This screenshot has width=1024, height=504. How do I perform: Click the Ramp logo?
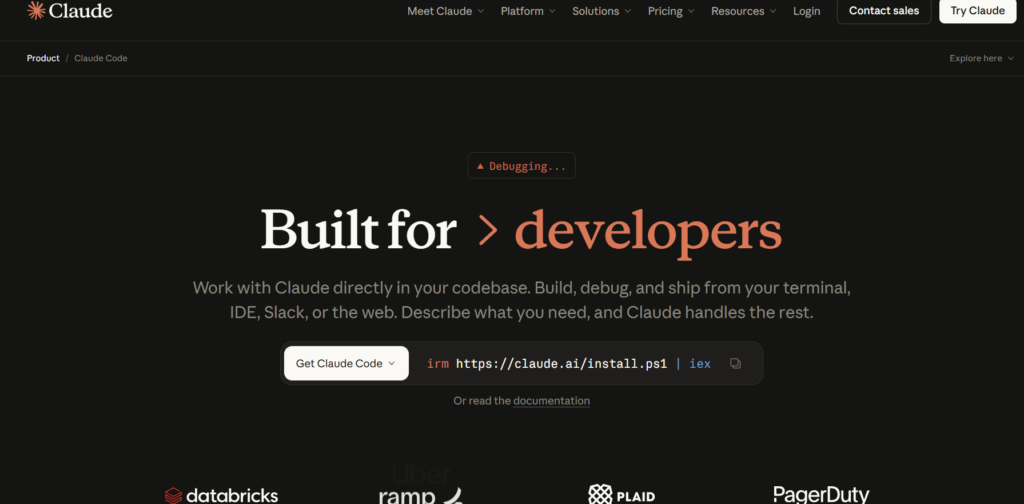coord(420,495)
